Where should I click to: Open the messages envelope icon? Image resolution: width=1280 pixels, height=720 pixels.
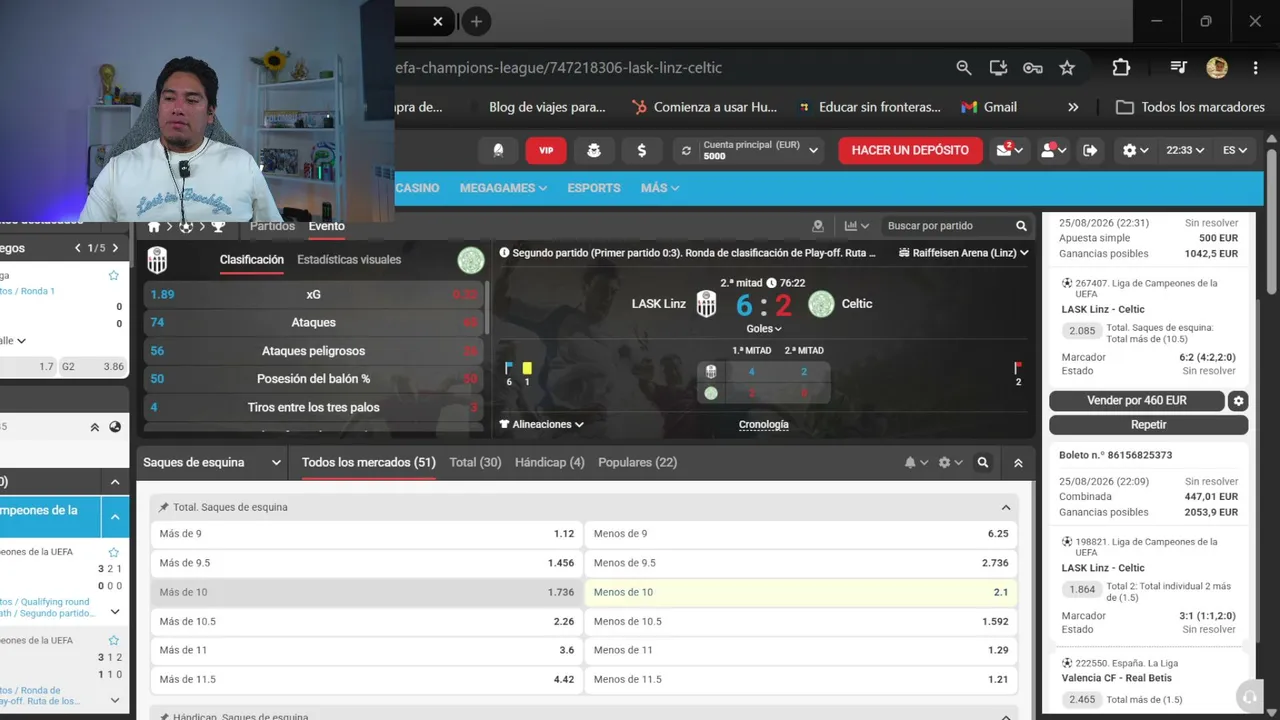[x=1010, y=150]
